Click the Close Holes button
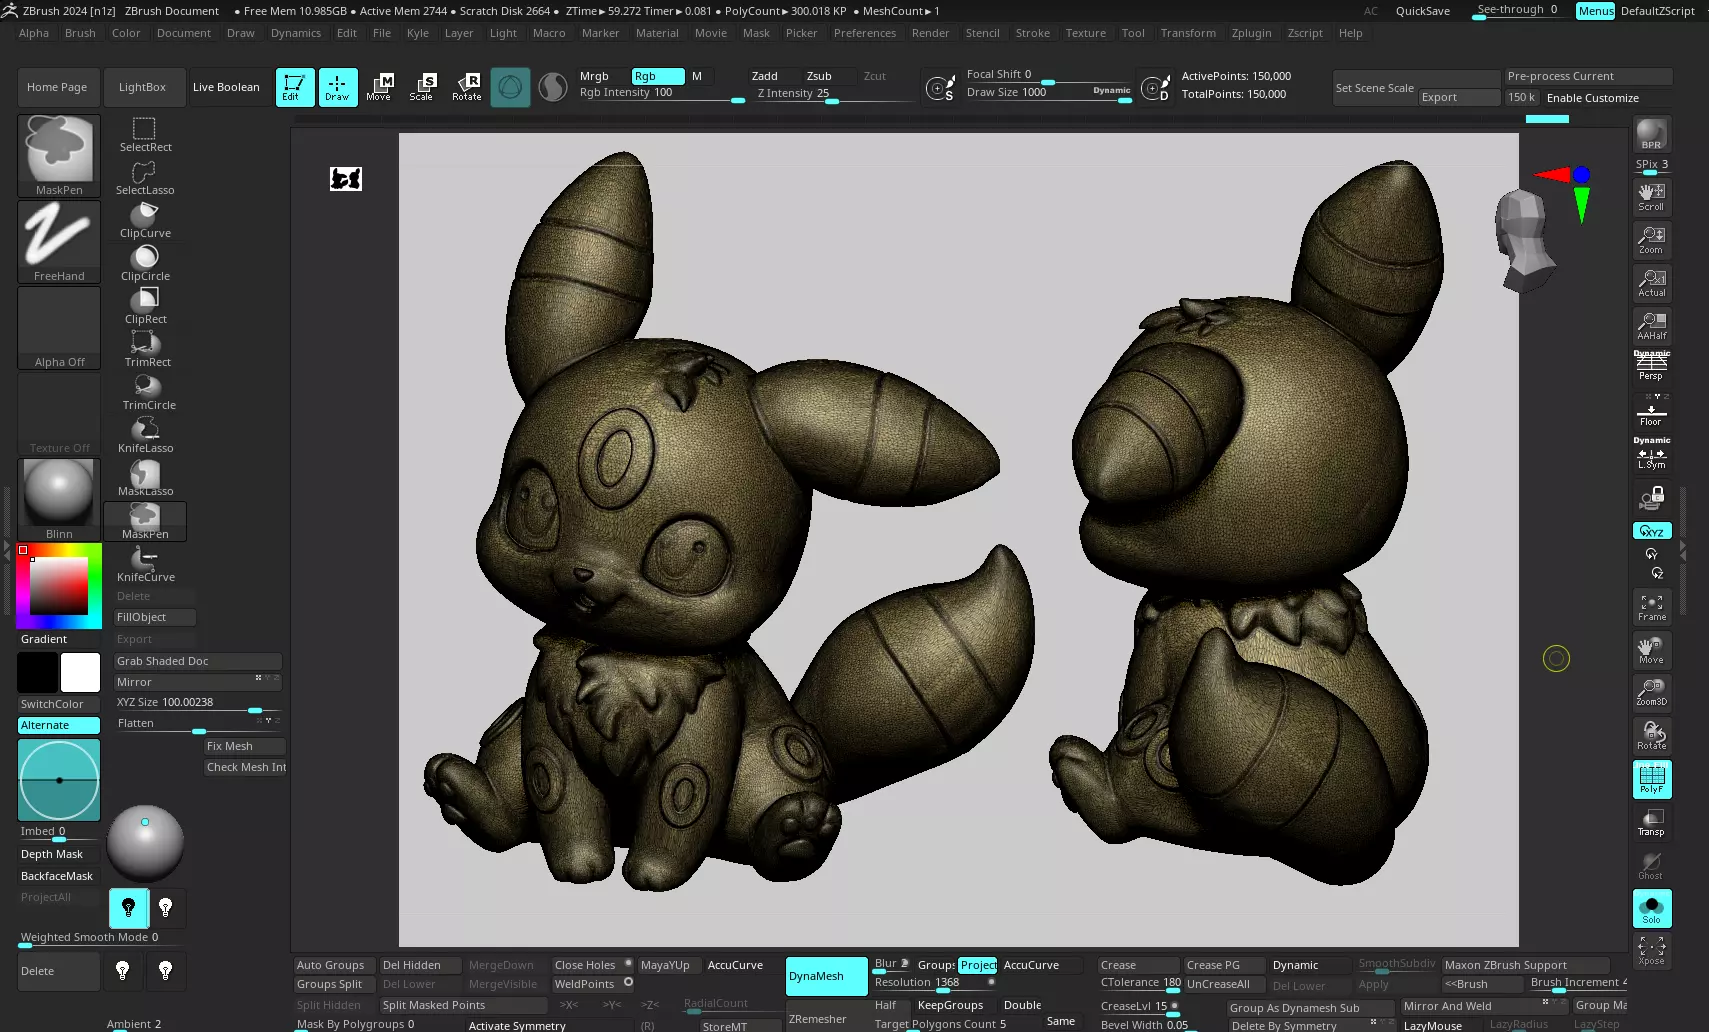The width and height of the screenshot is (1709, 1032). pos(593,965)
